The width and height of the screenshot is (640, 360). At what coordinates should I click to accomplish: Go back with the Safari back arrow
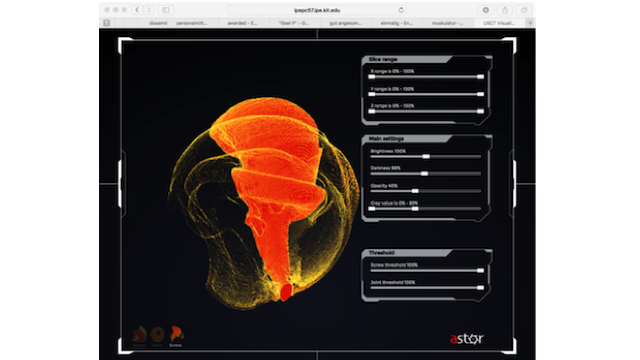[x=137, y=10]
